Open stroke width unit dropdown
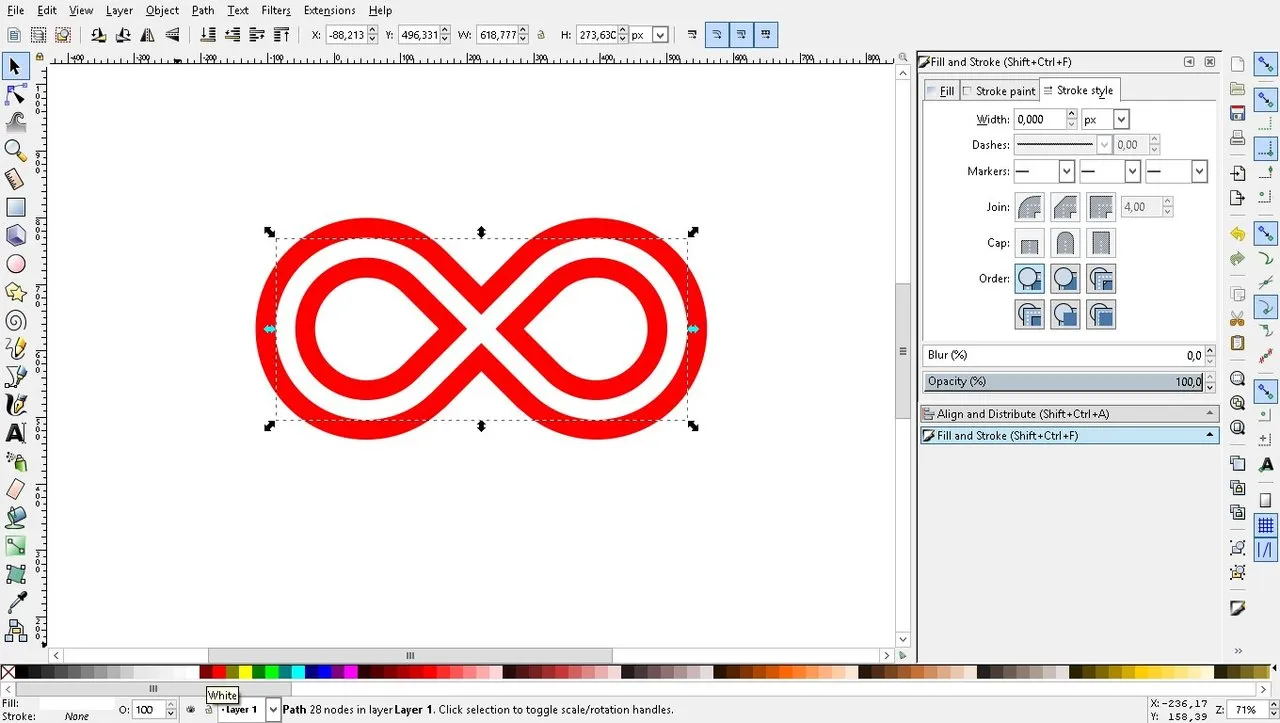Viewport: 1280px width, 723px height. tap(1121, 119)
